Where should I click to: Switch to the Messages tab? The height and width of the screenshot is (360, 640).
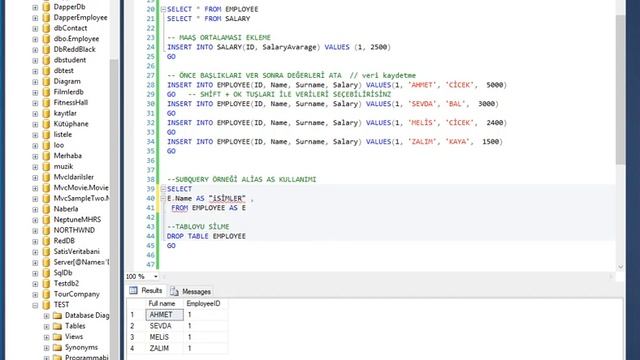pos(191,291)
